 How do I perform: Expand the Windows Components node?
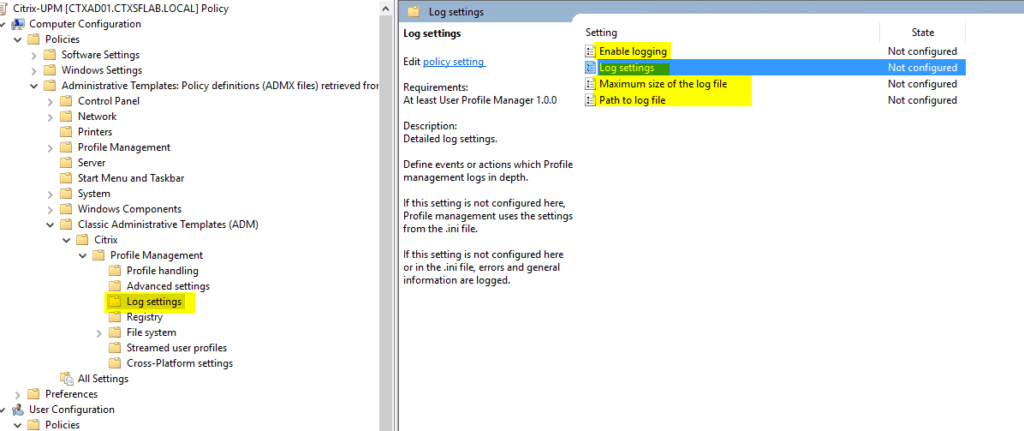pos(50,209)
